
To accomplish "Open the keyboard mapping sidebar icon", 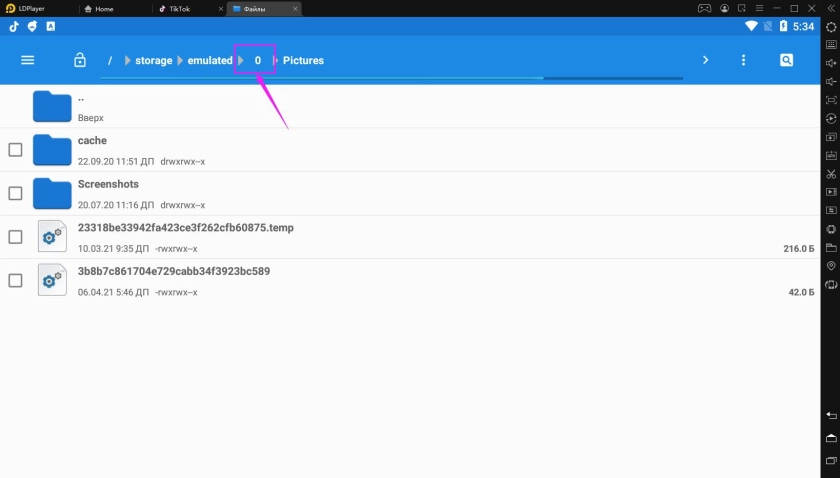I will (x=831, y=45).
